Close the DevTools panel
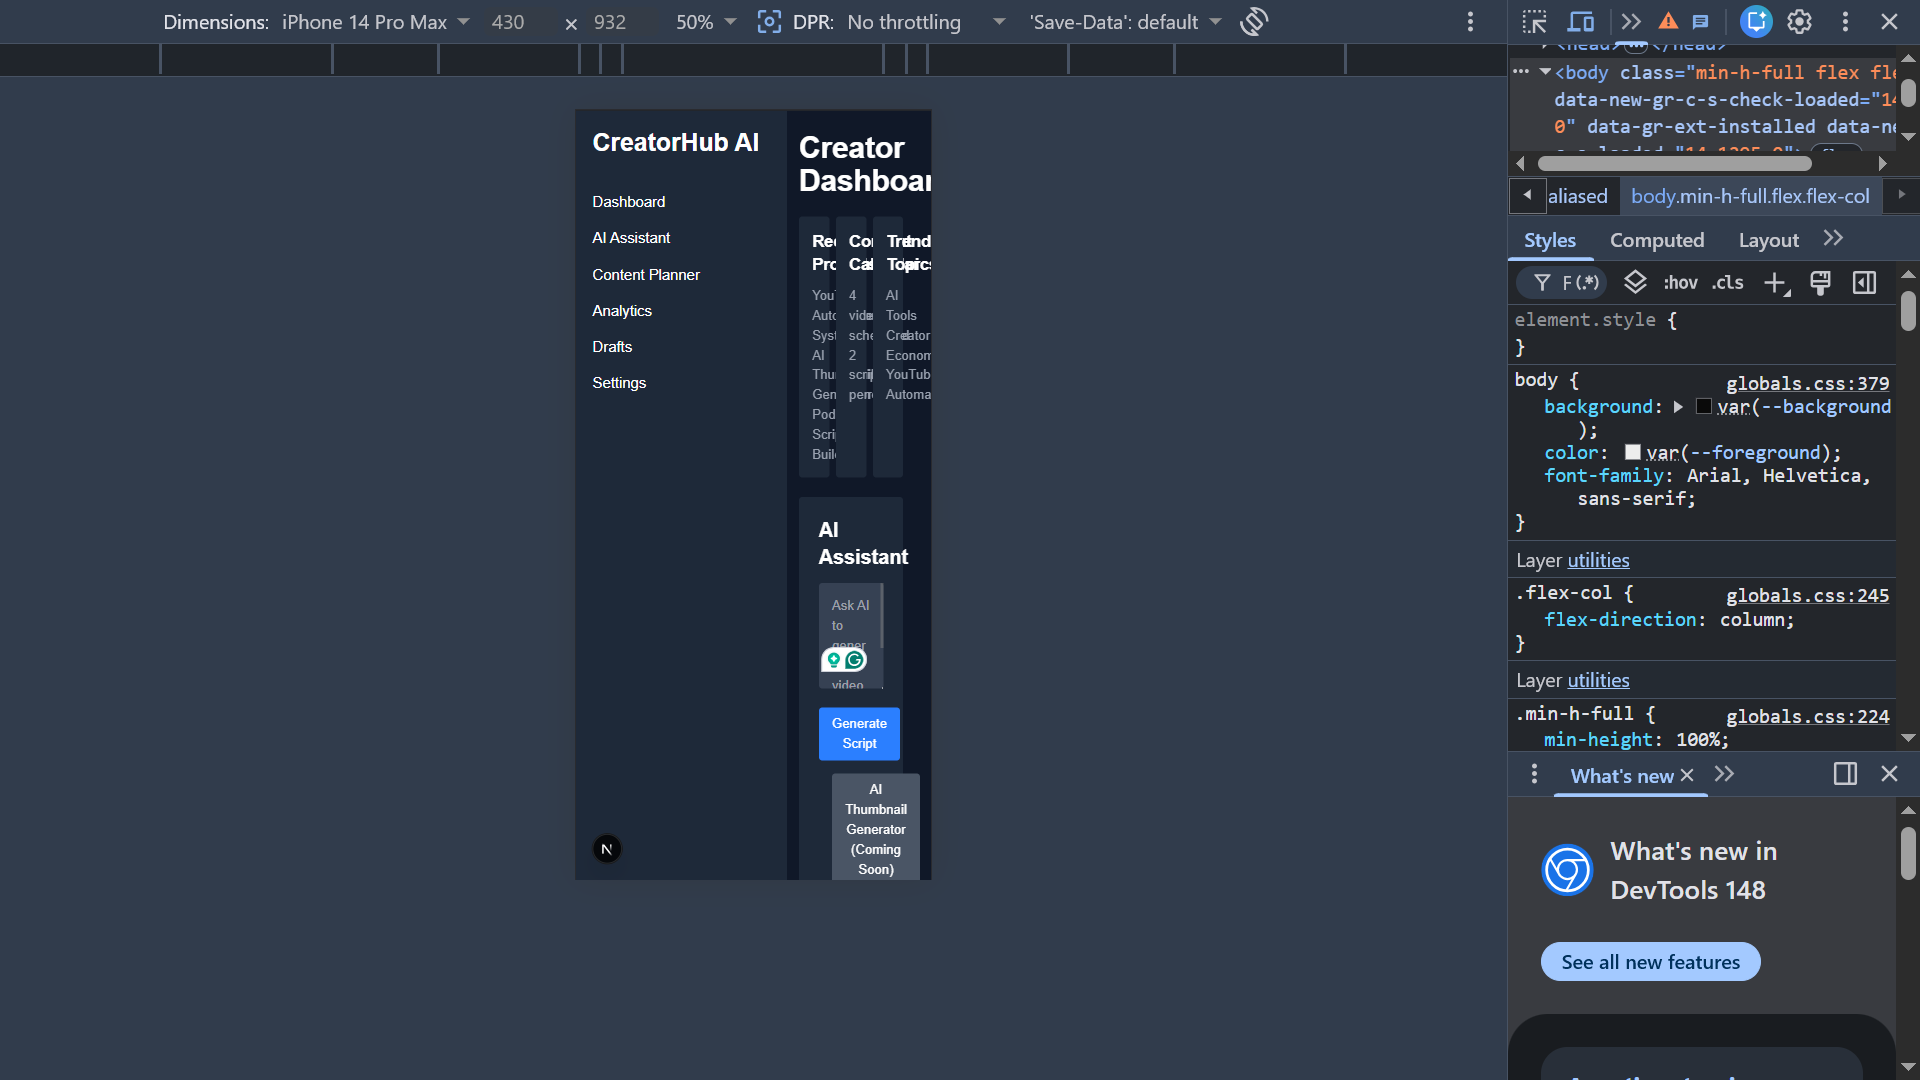Image resolution: width=1920 pixels, height=1080 pixels. click(x=1889, y=21)
